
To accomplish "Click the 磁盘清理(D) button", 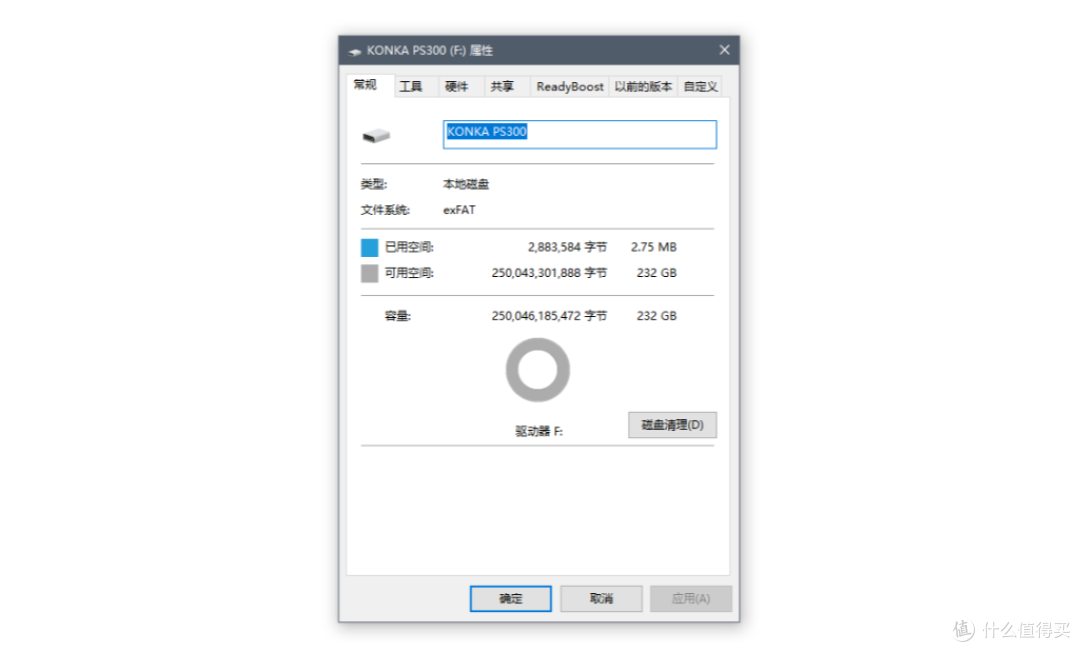I will pos(672,425).
